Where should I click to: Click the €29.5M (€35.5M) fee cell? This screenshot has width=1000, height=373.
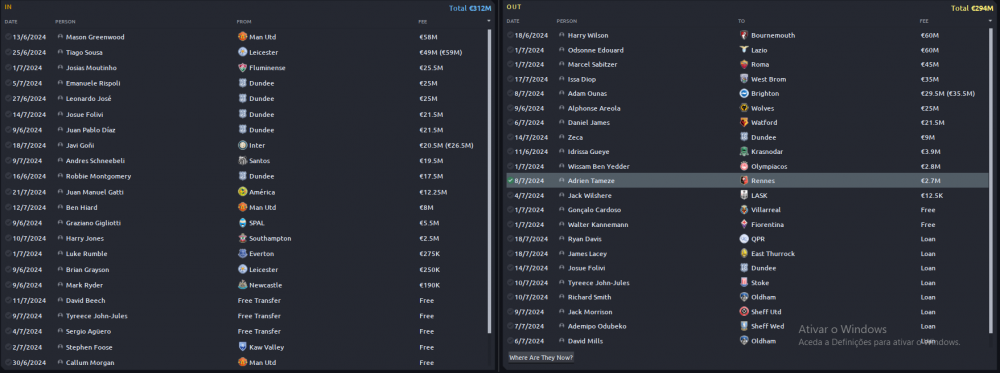tap(947, 94)
